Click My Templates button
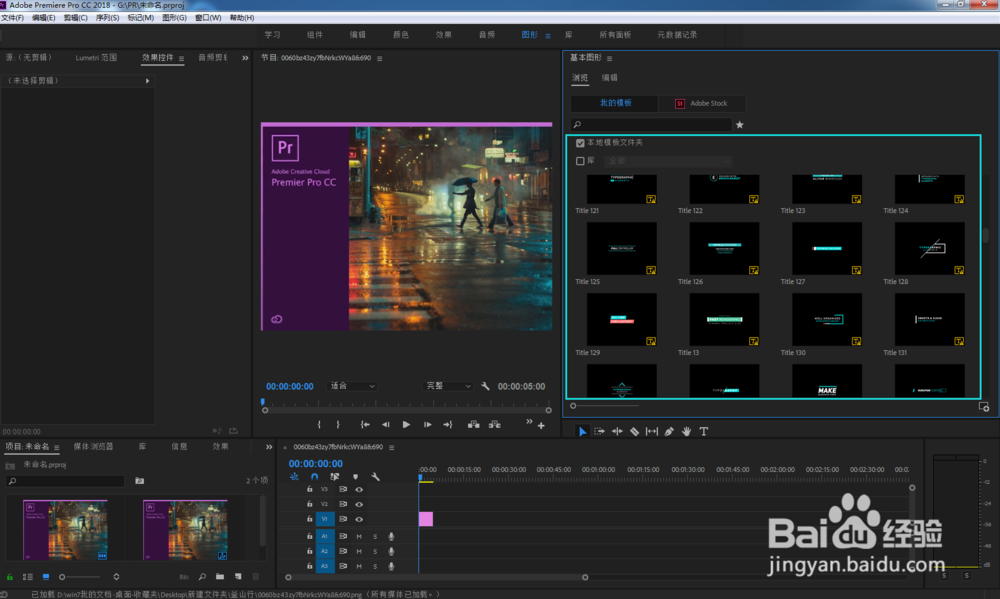 [x=615, y=103]
